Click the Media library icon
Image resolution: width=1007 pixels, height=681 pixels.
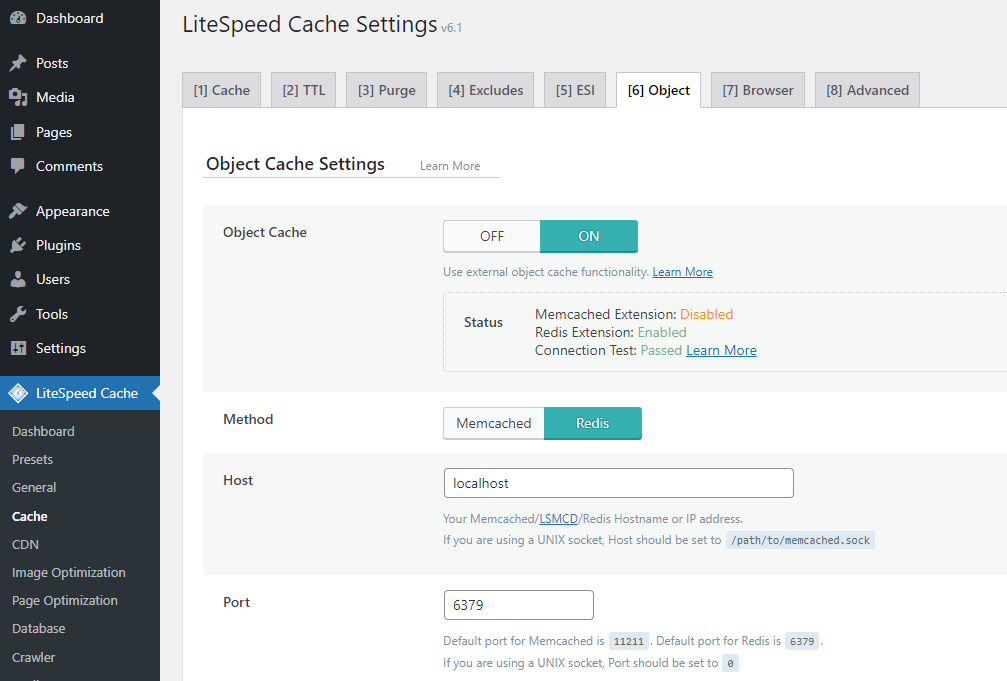(18, 98)
